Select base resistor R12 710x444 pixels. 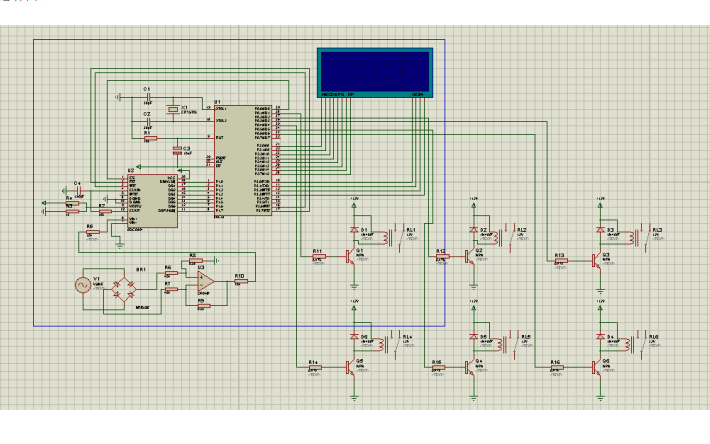(x=442, y=257)
